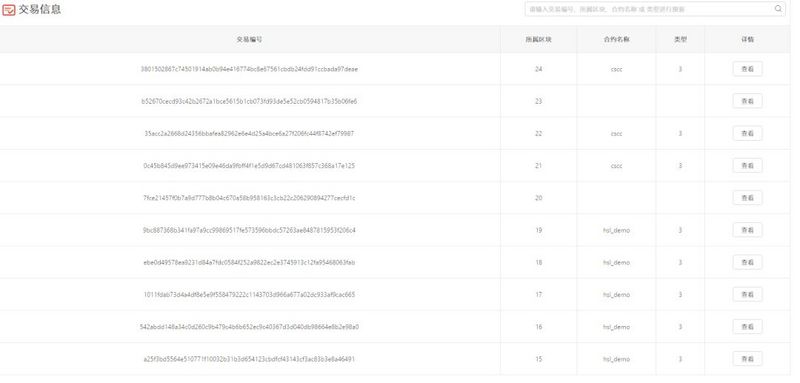Open 查看 details for block 23
Image resolution: width=800 pixels, height=383 pixels.
tap(747, 101)
